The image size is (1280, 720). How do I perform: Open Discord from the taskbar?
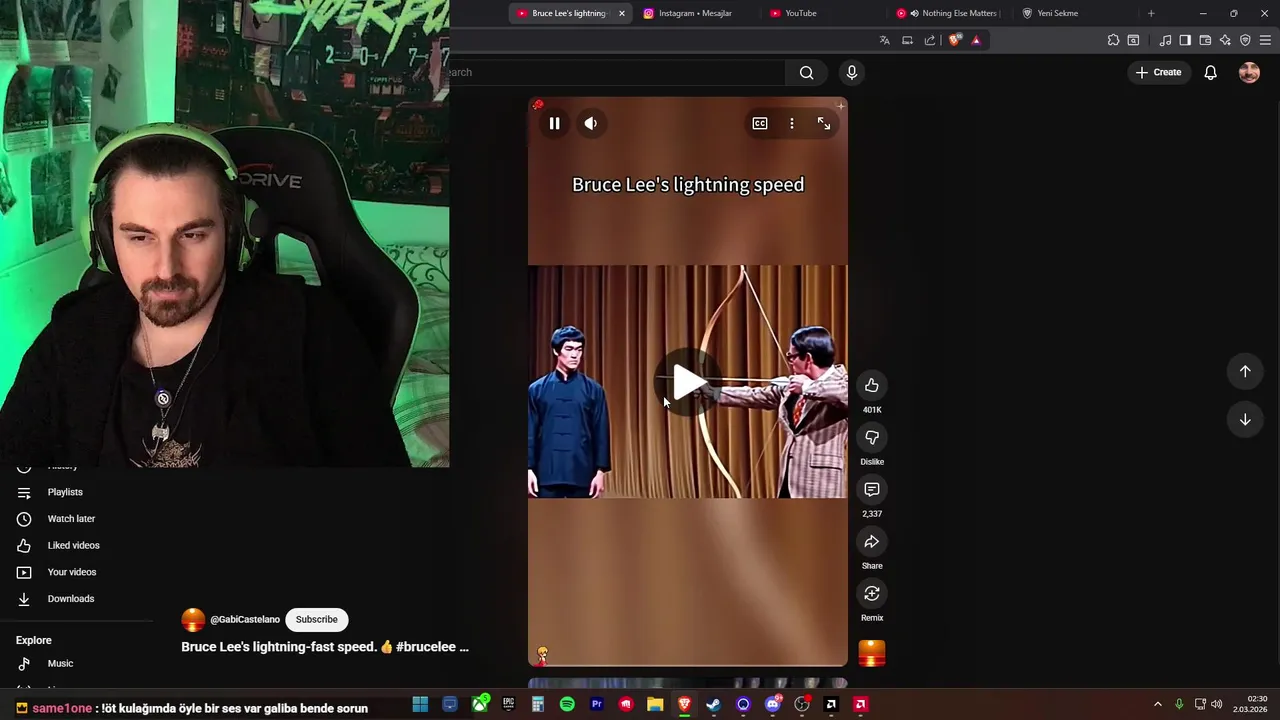click(773, 704)
